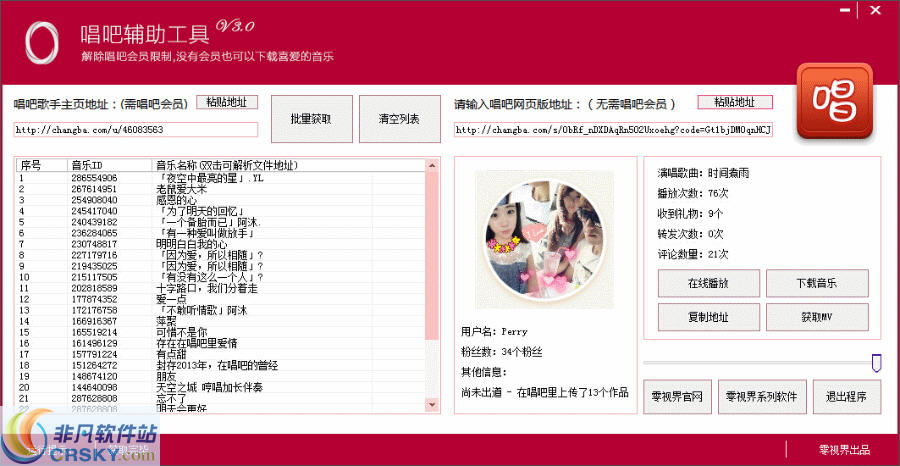The image size is (900, 466).
Task: Select song 「夜空中最亮的星」.YL
Action: click(210, 178)
